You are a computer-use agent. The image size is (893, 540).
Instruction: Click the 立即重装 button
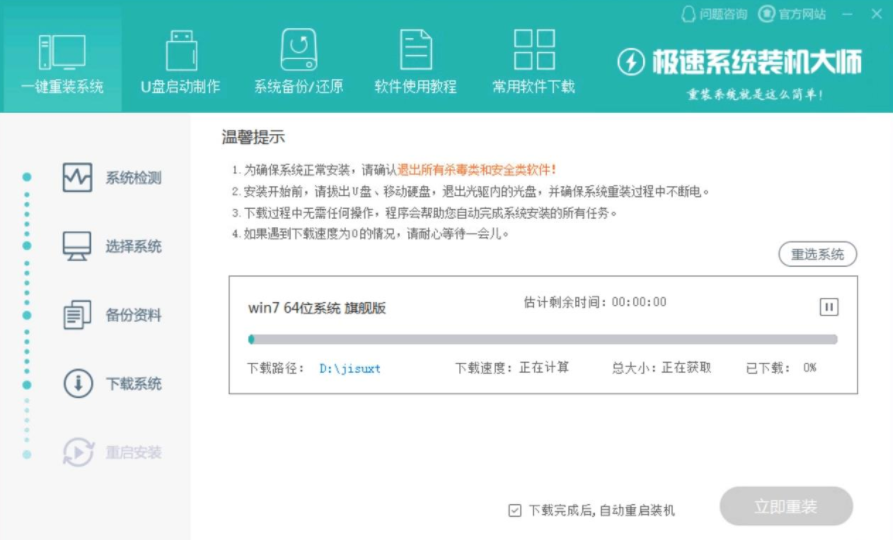[x=786, y=507]
